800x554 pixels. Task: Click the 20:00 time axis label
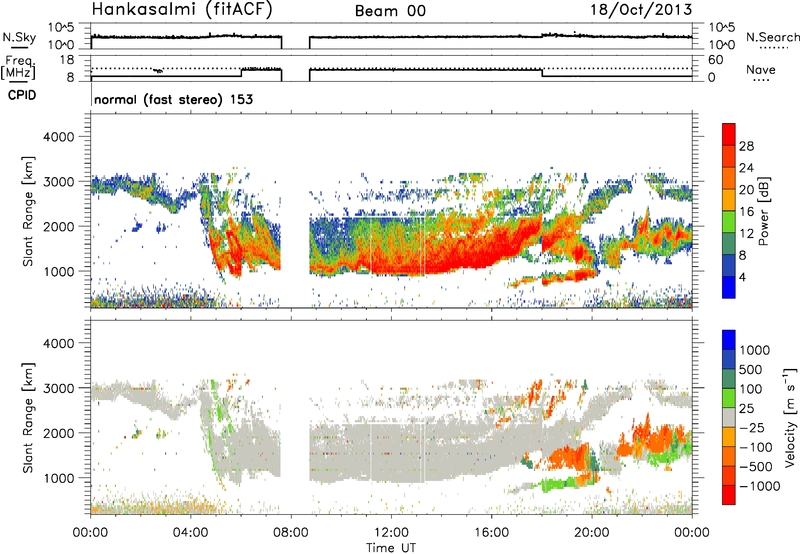(592, 533)
